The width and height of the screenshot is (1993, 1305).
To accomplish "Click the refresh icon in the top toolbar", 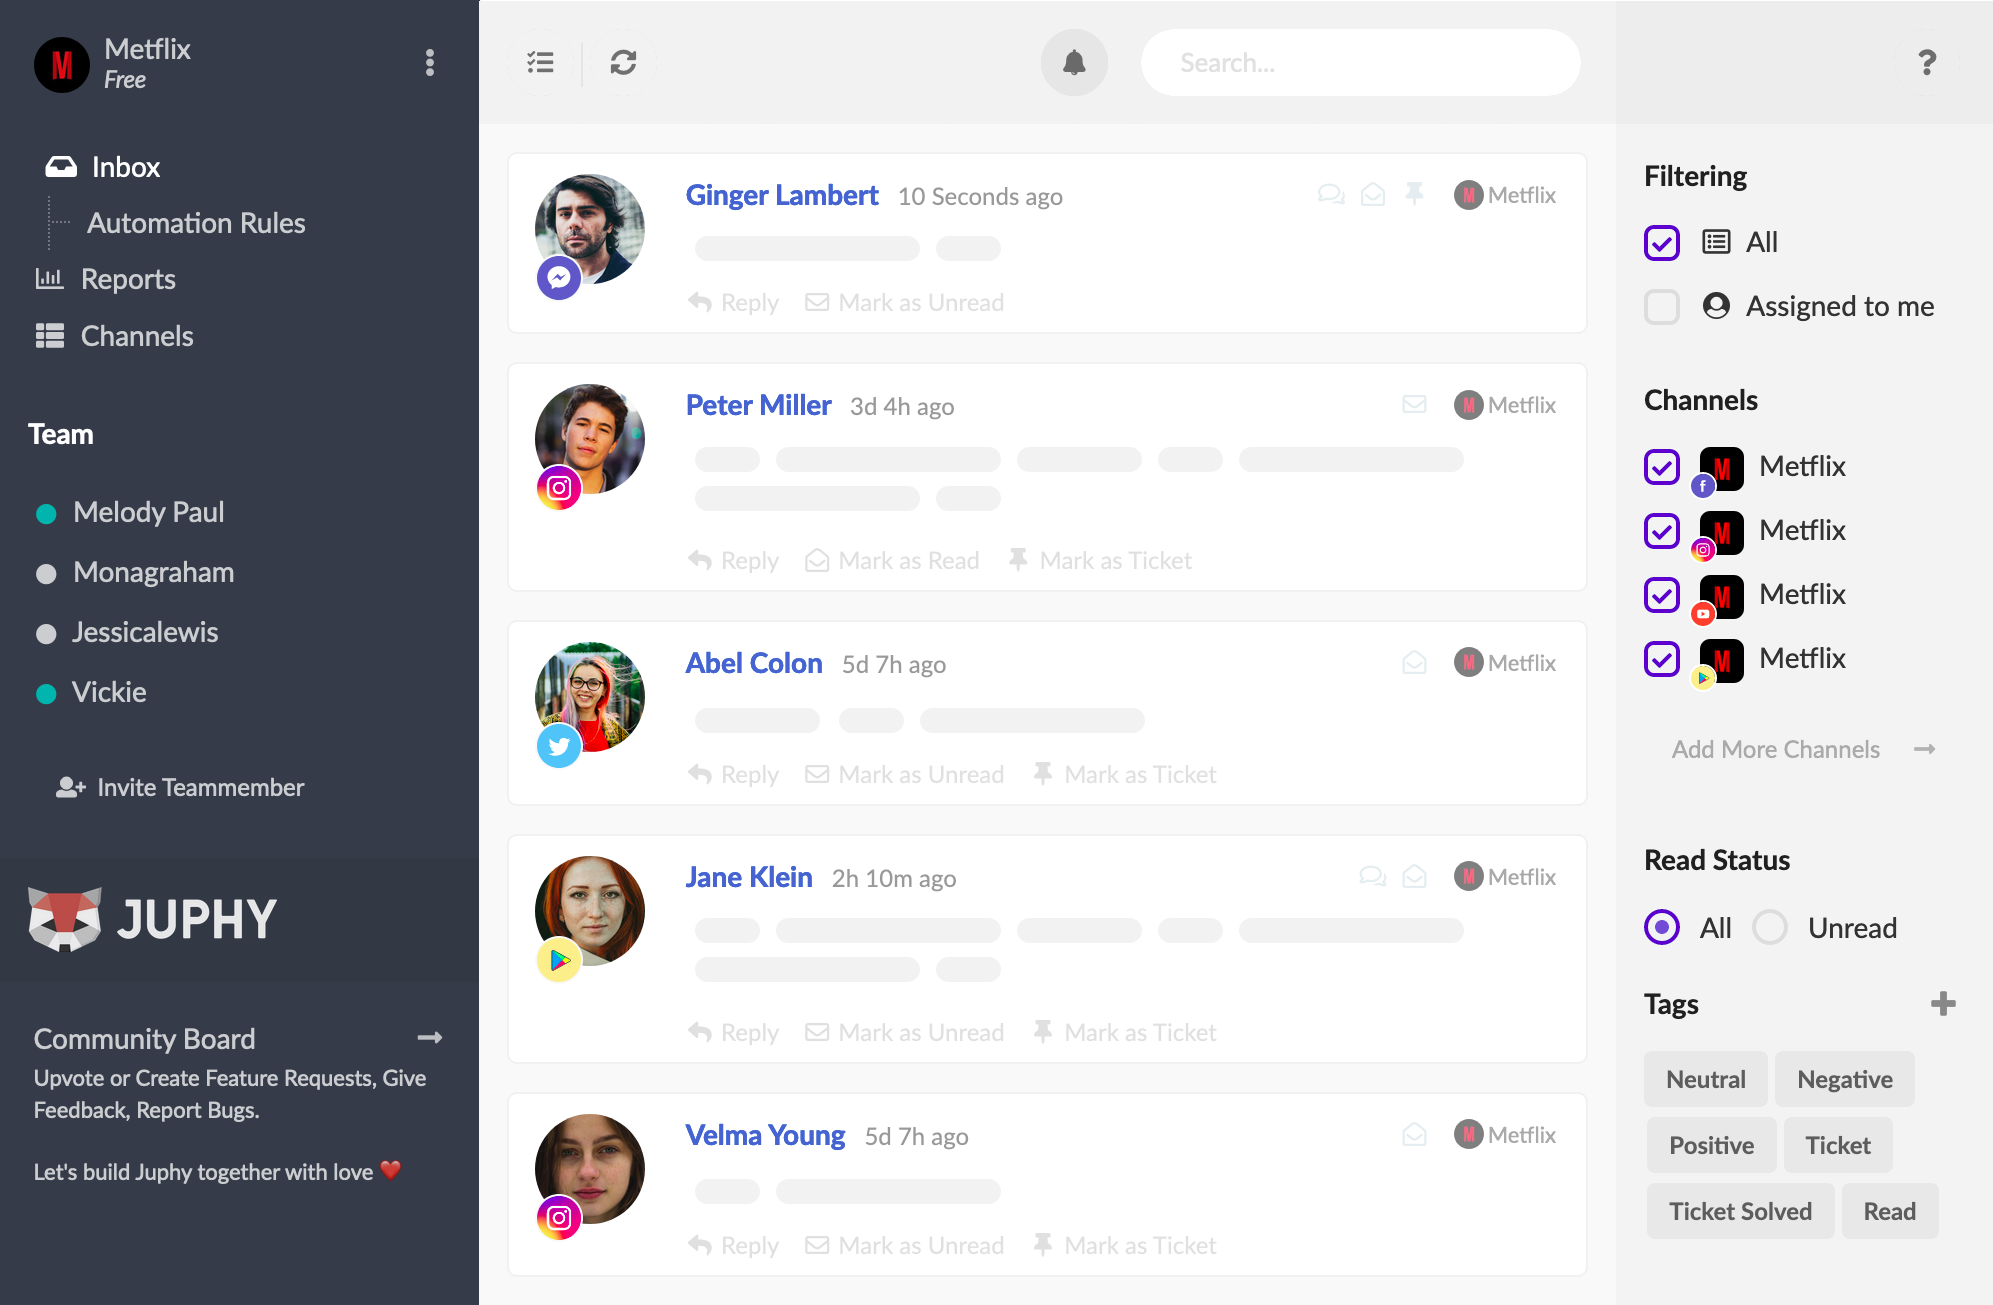I will [x=623, y=61].
